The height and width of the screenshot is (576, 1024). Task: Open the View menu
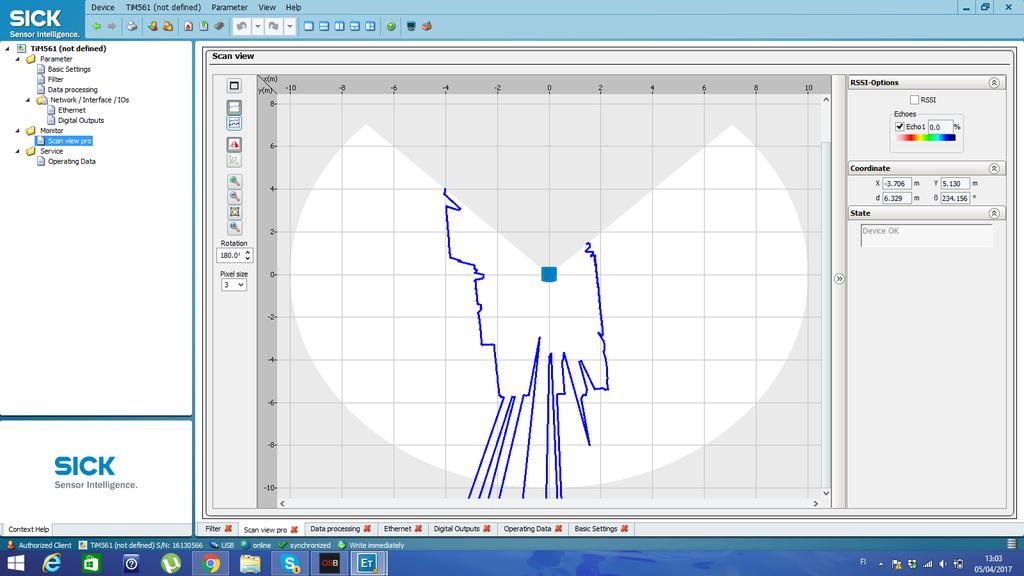pyautogui.click(x=266, y=7)
